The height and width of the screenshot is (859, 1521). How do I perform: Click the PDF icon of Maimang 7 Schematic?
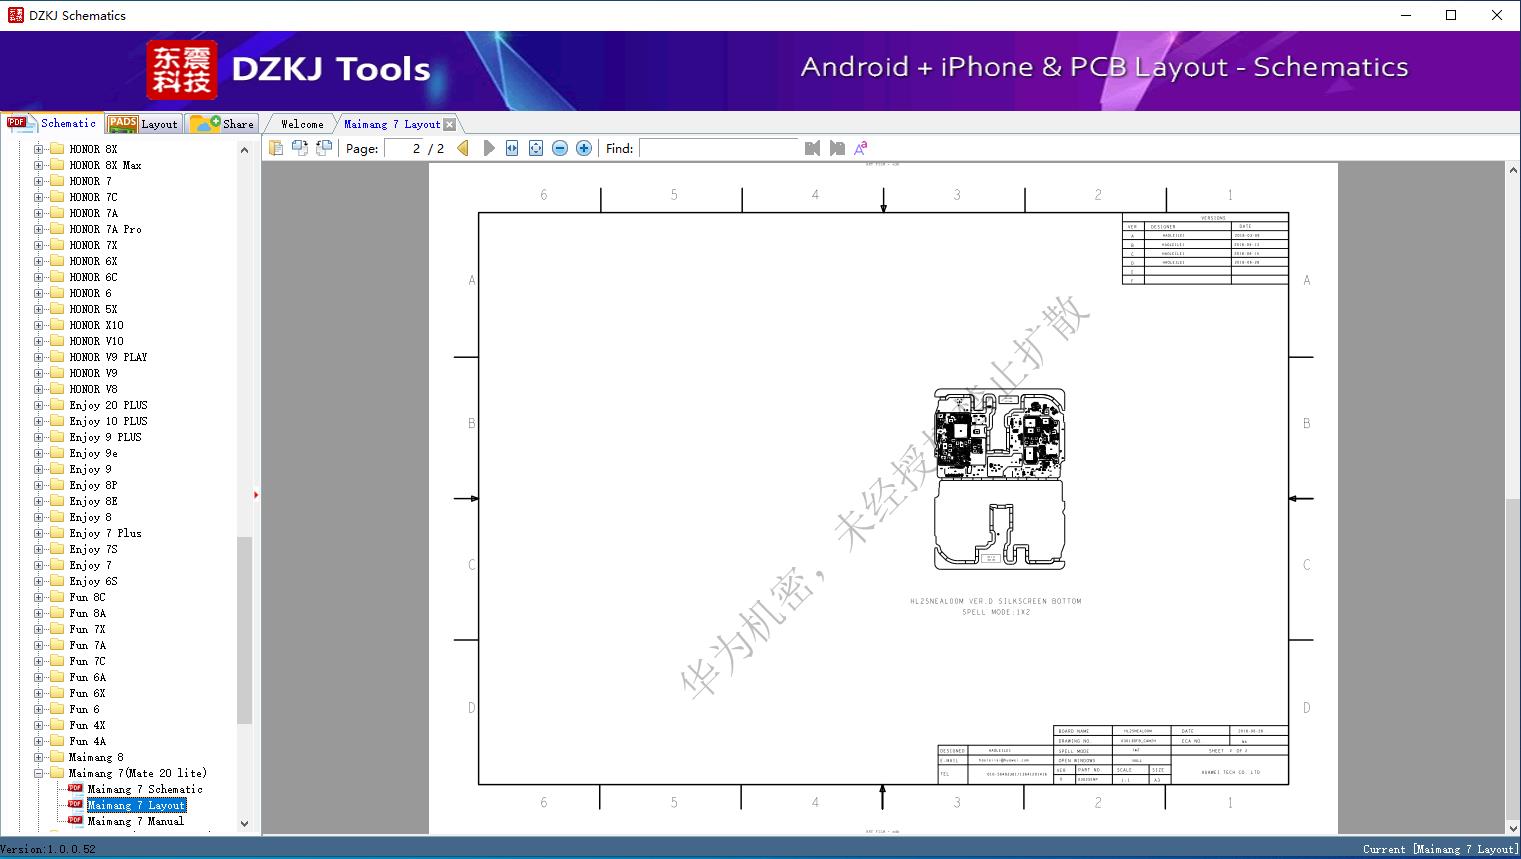click(x=75, y=789)
